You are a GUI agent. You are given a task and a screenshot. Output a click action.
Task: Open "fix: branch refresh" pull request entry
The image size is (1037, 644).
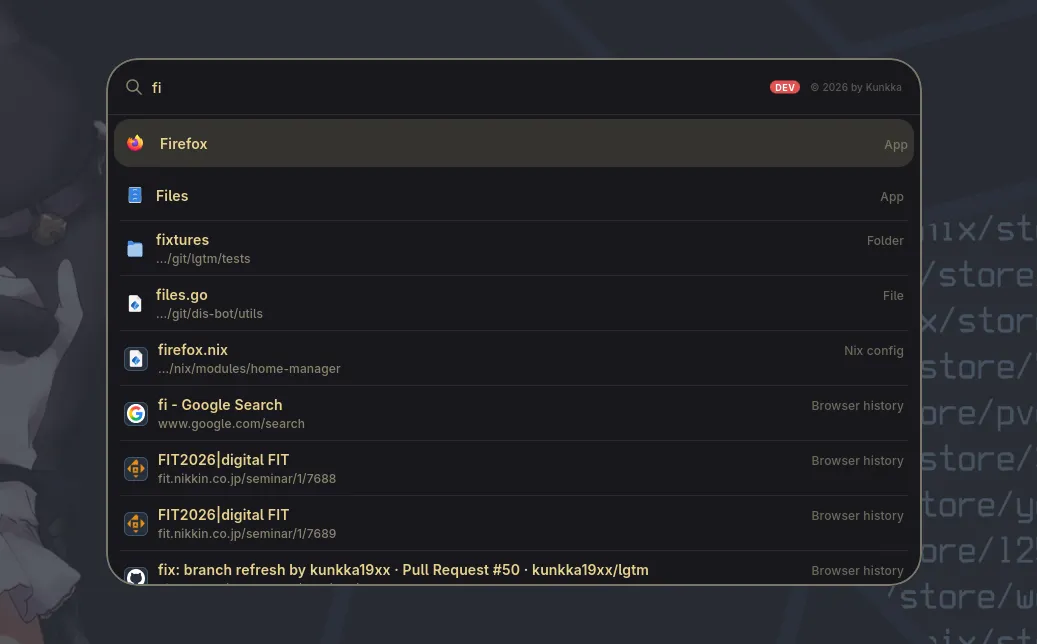click(514, 568)
